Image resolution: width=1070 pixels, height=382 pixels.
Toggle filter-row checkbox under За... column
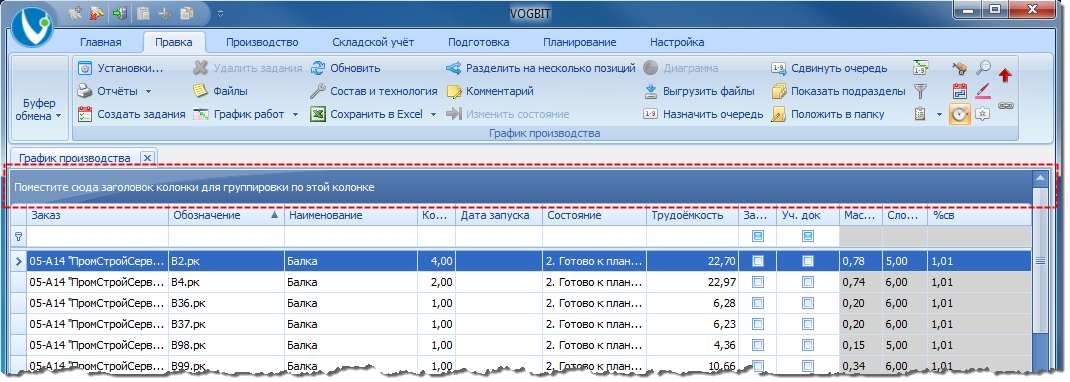pyautogui.click(x=757, y=236)
